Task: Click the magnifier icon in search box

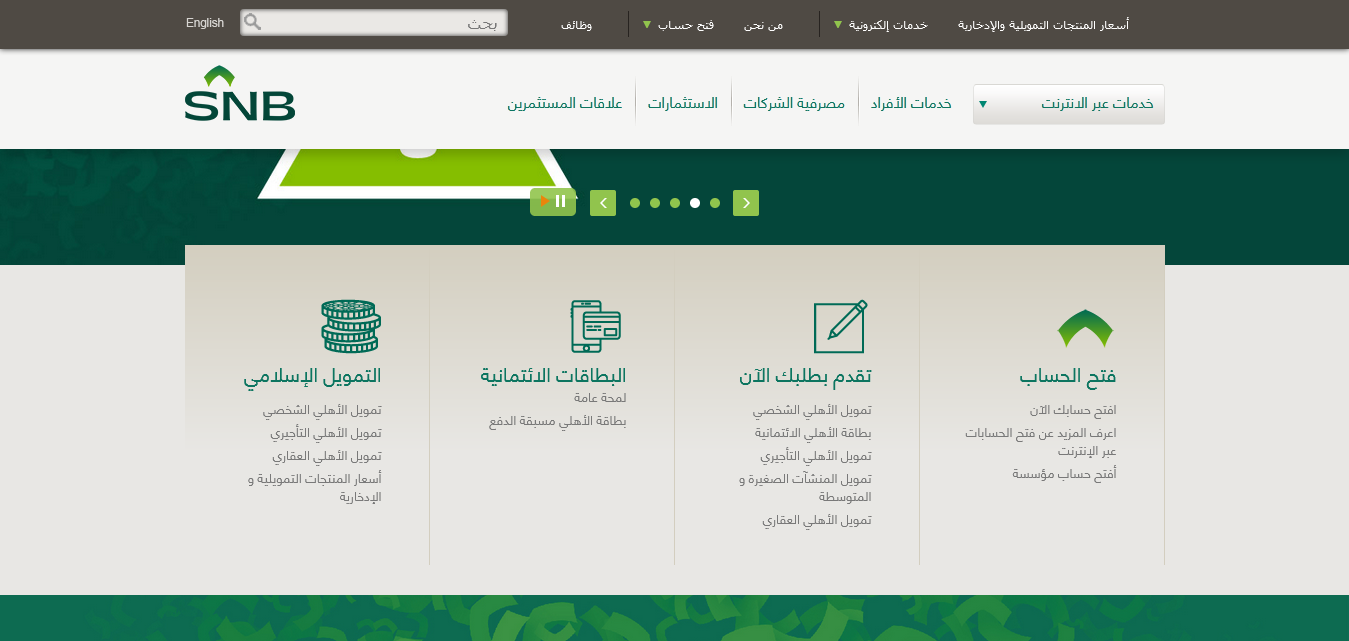Action: point(253,22)
